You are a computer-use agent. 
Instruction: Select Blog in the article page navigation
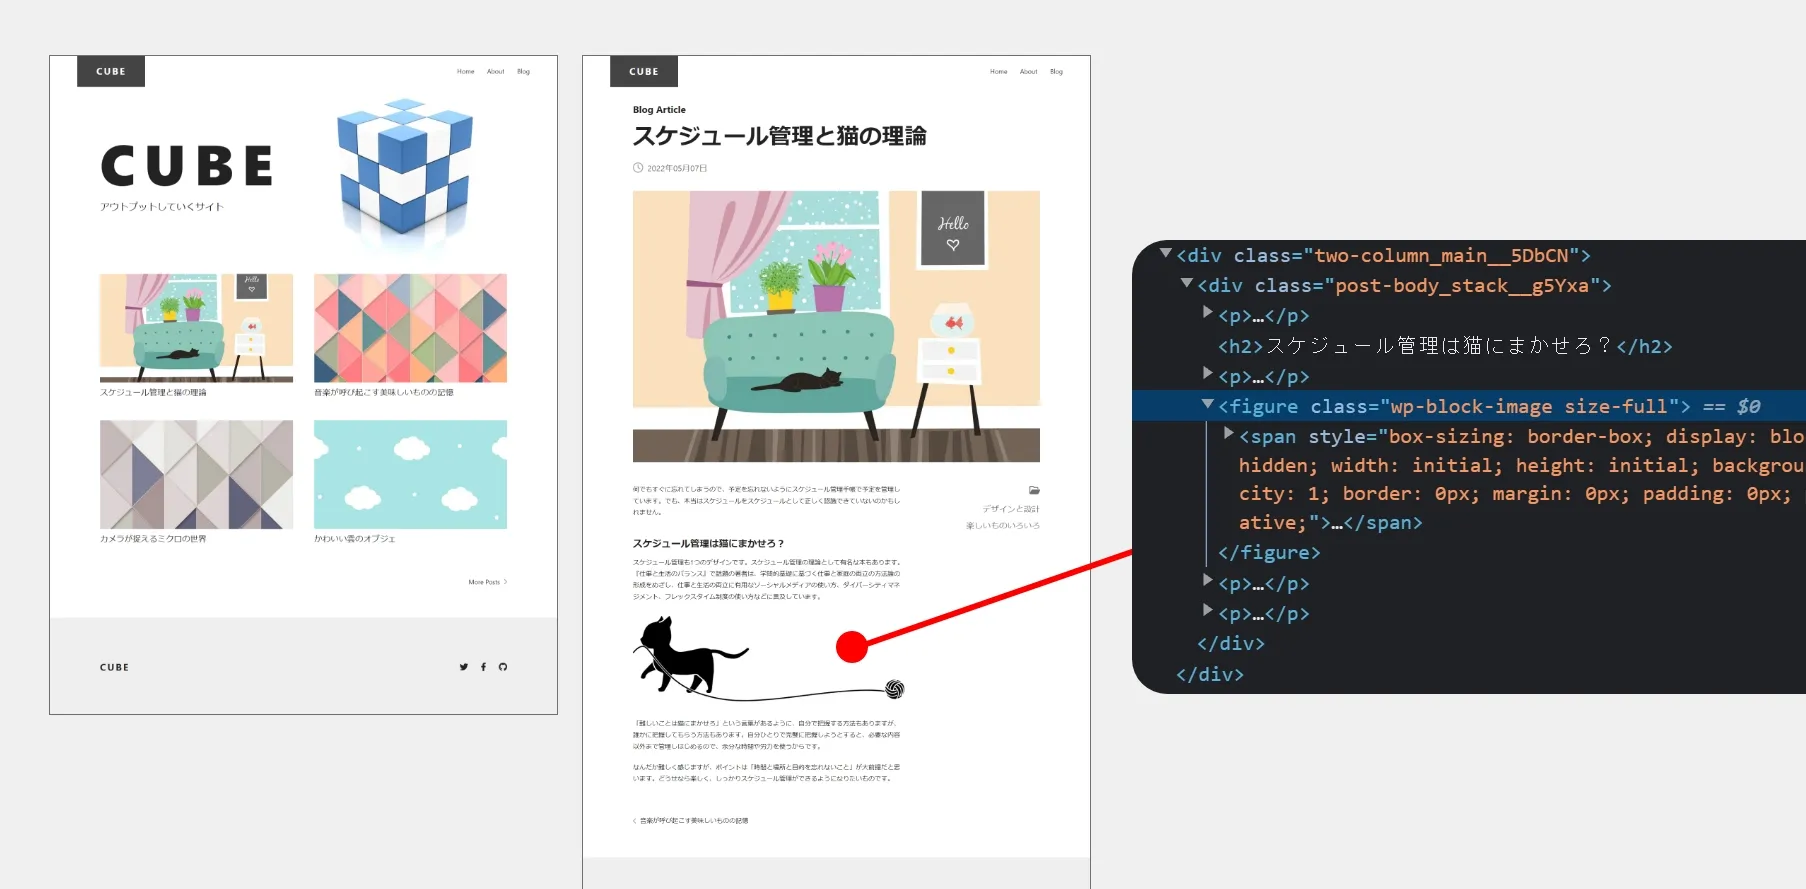click(1056, 72)
